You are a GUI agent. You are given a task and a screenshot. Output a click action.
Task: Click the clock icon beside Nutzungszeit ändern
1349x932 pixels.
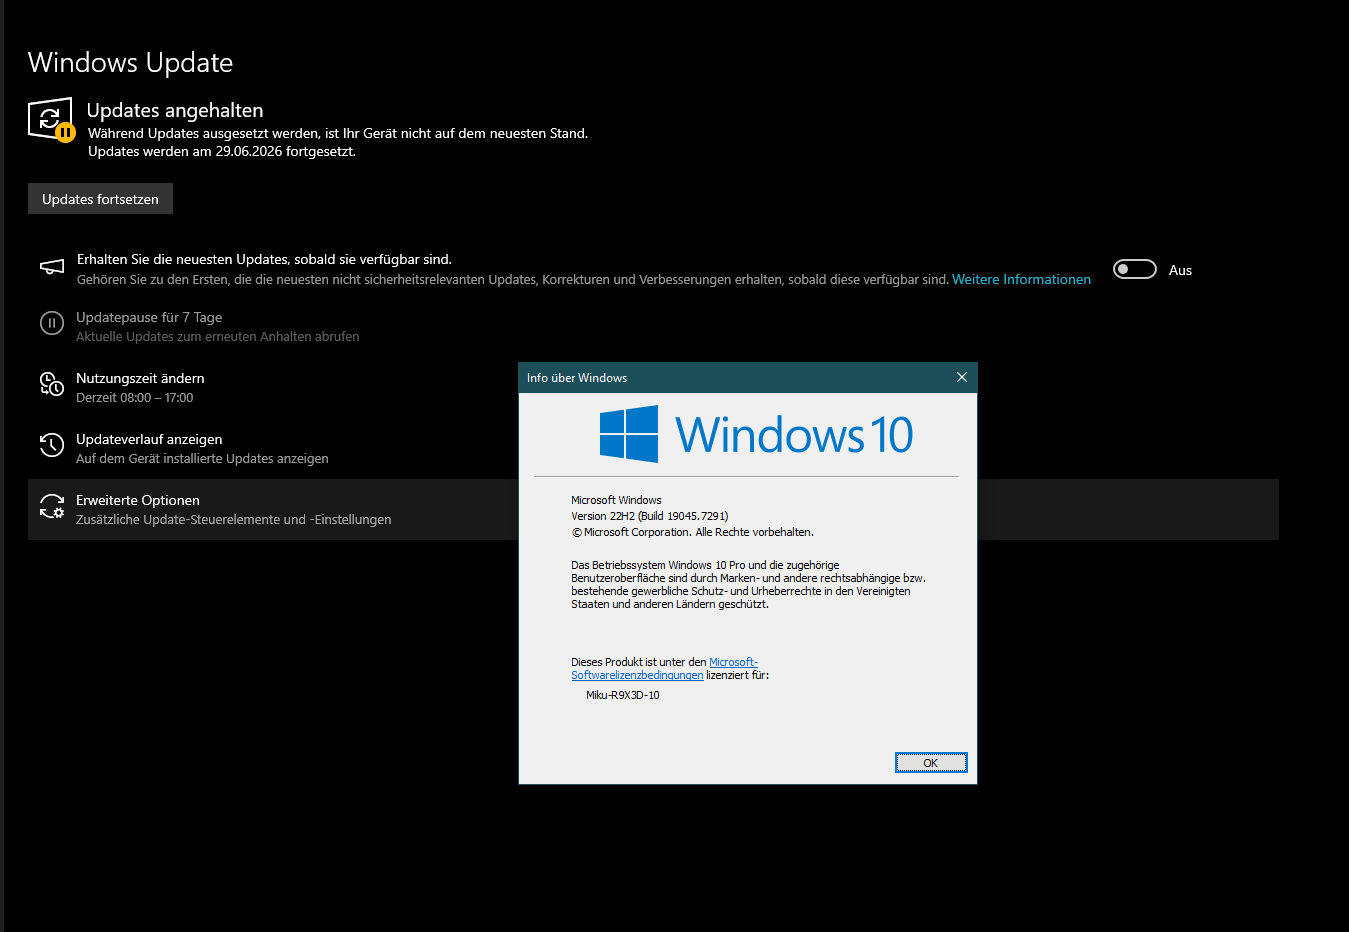(x=52, y=384)
